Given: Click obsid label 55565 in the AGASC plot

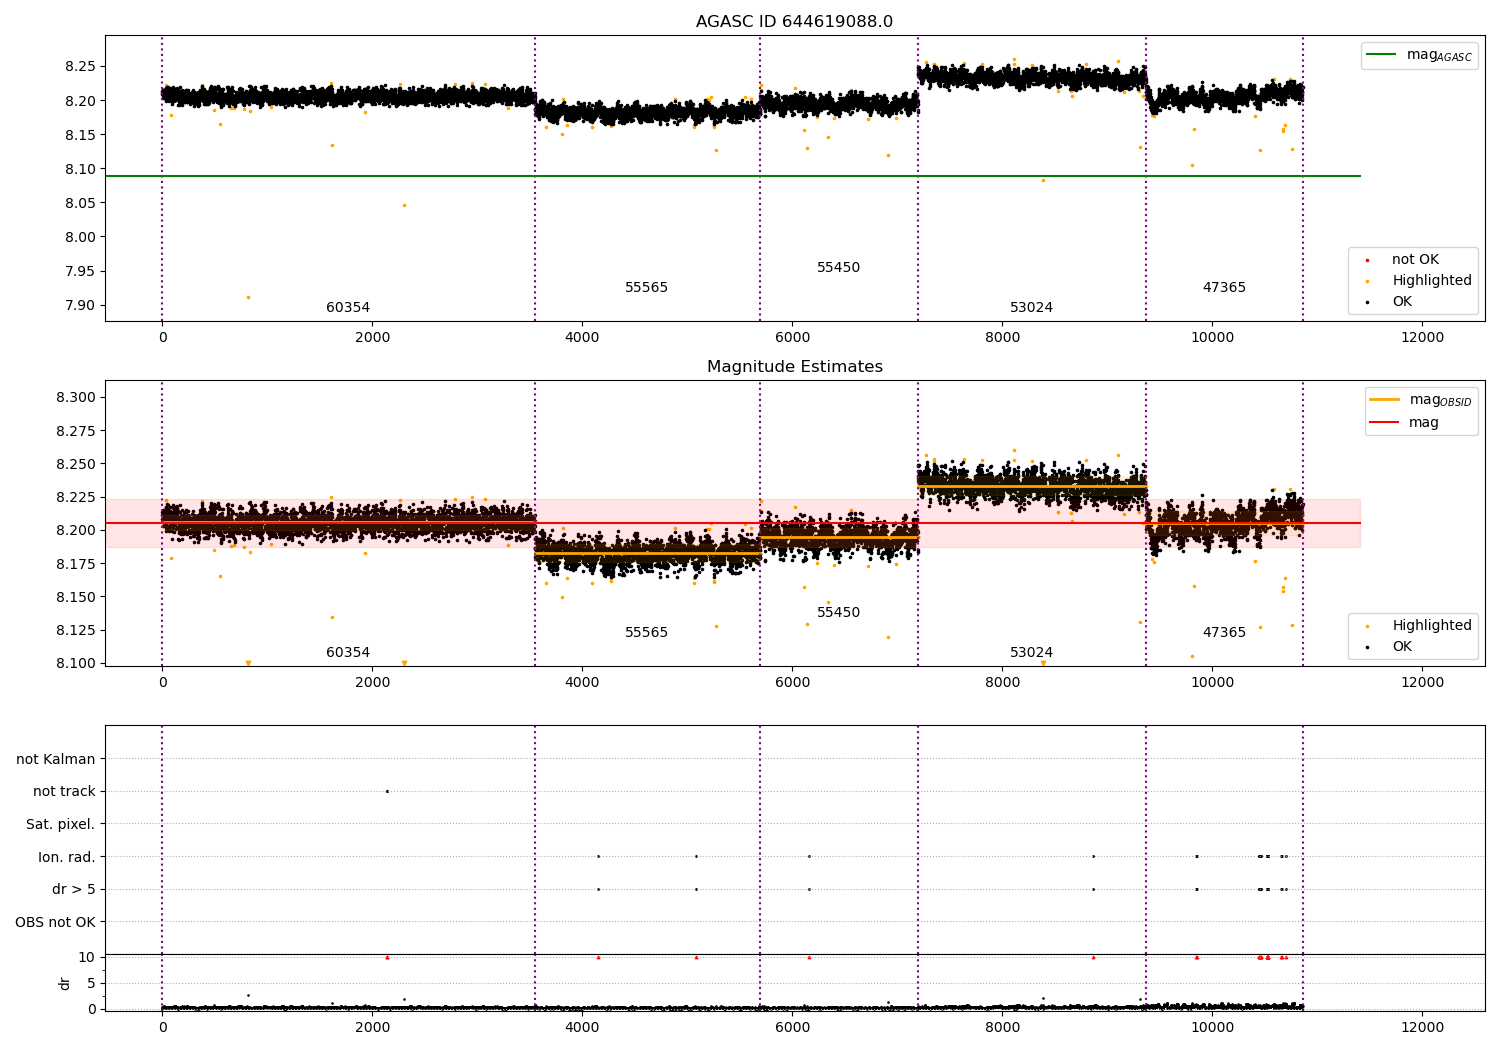Looking at the screenshot, I should [x=646, y=288].
